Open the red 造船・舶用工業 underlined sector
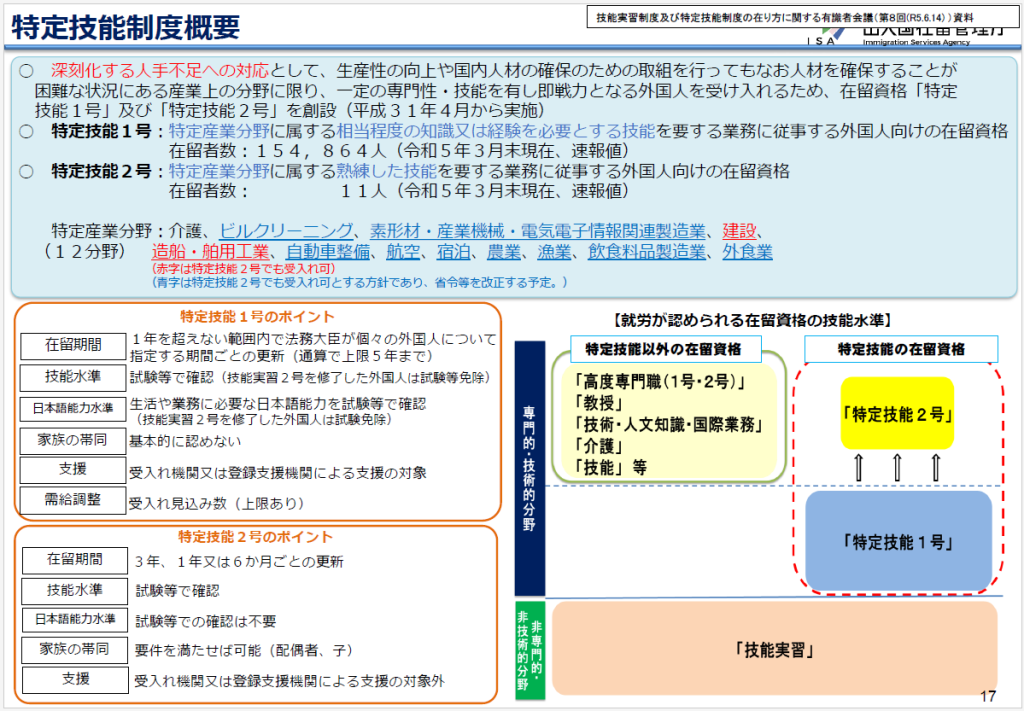Viewport: 1024px width, 711px height. pos(210,251)
